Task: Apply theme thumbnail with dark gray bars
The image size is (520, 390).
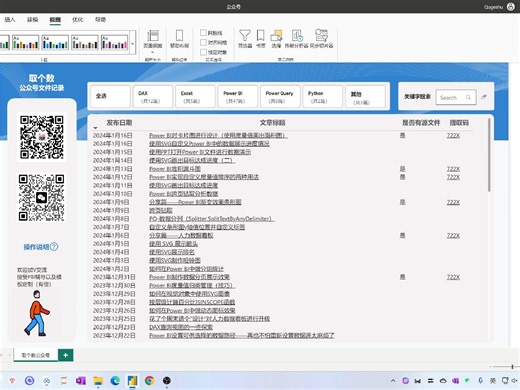Action: (x=85, y=42)
